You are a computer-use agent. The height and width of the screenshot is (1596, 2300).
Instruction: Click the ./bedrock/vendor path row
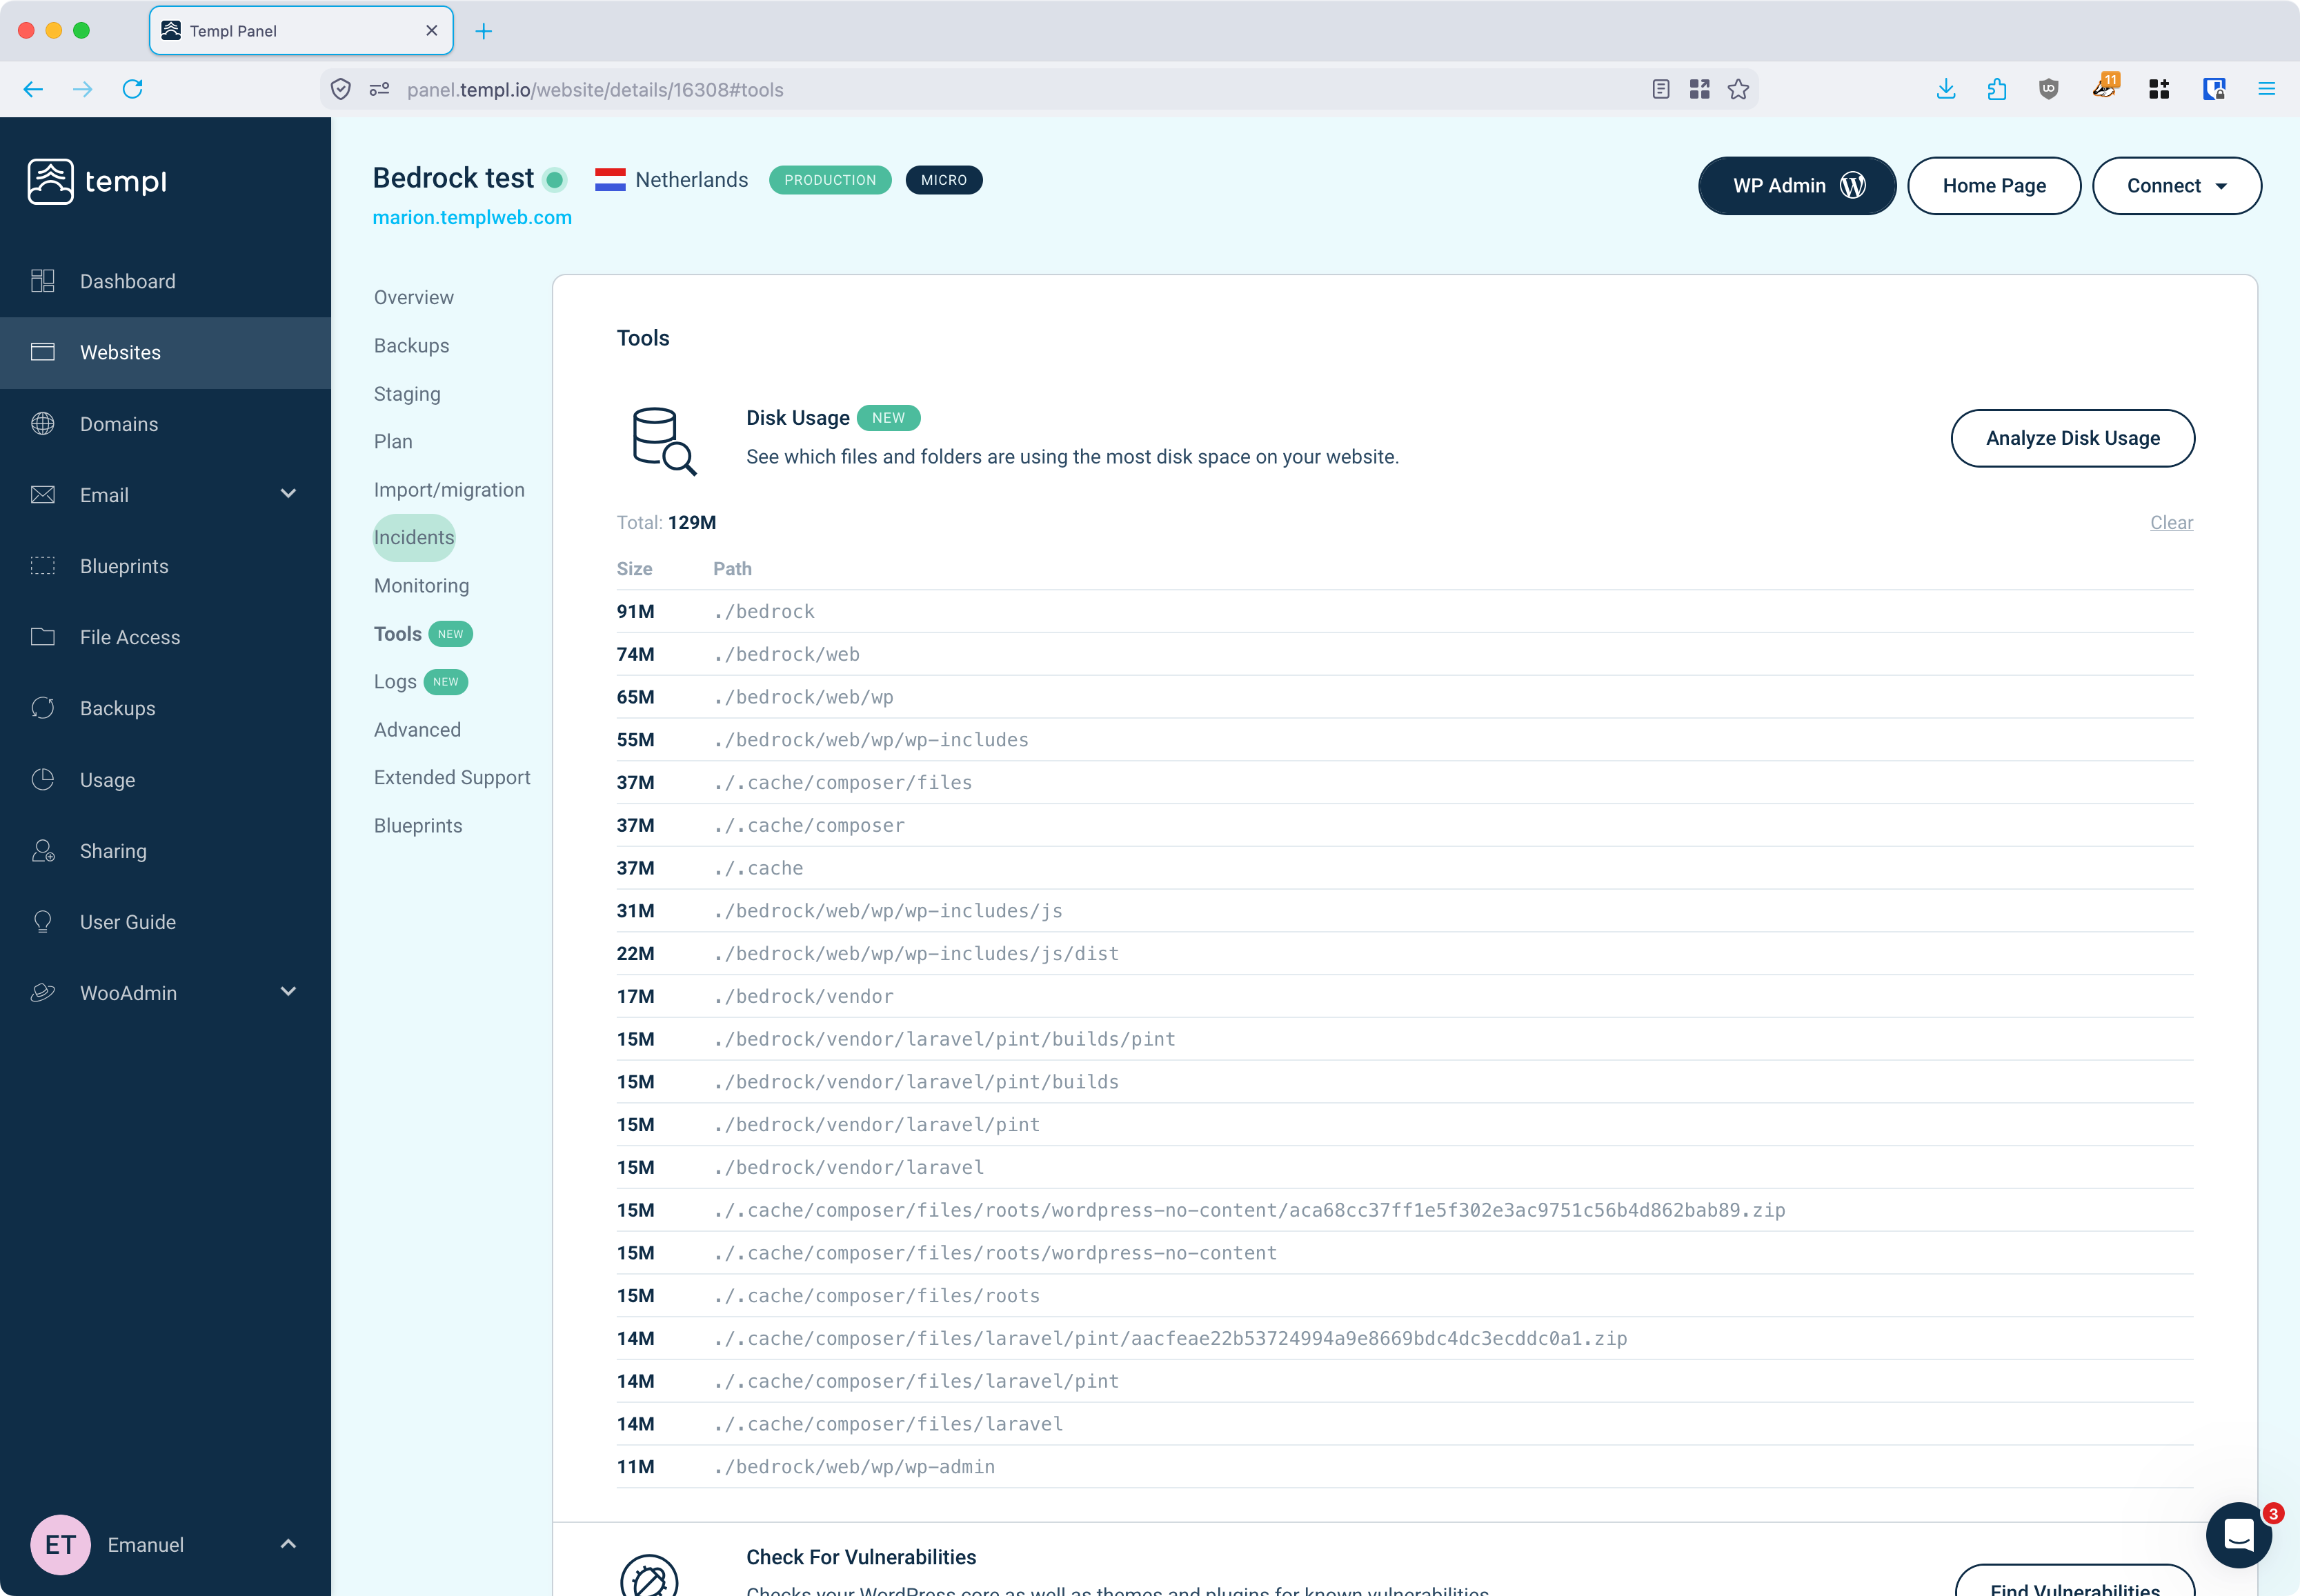1404,996
